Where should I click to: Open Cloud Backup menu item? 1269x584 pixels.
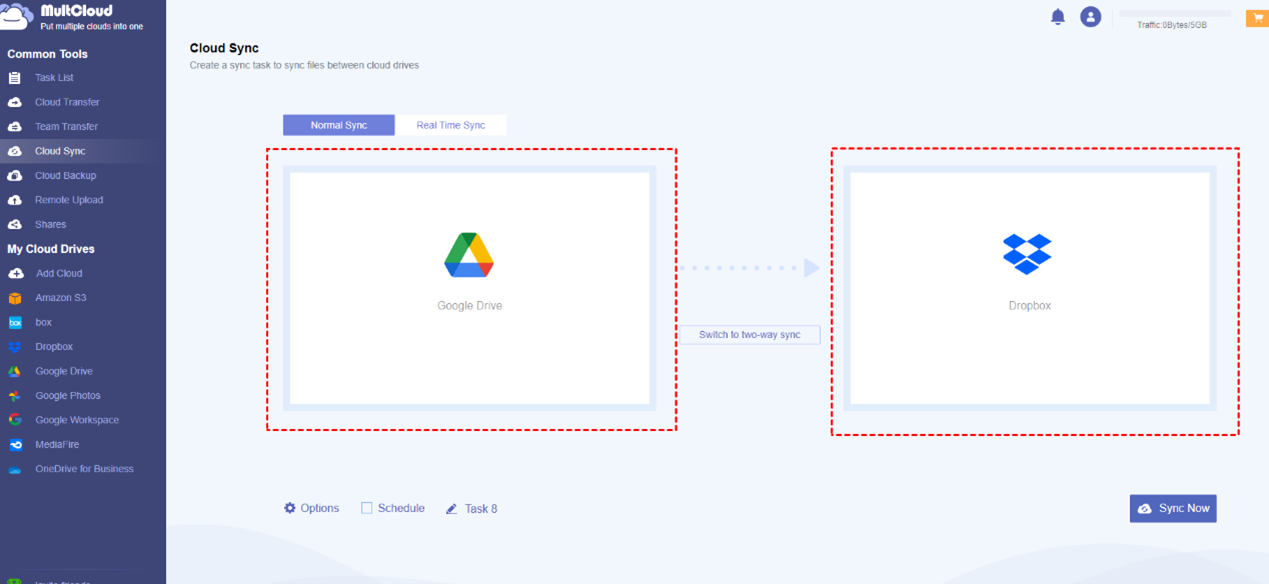[x=65, y=176]
